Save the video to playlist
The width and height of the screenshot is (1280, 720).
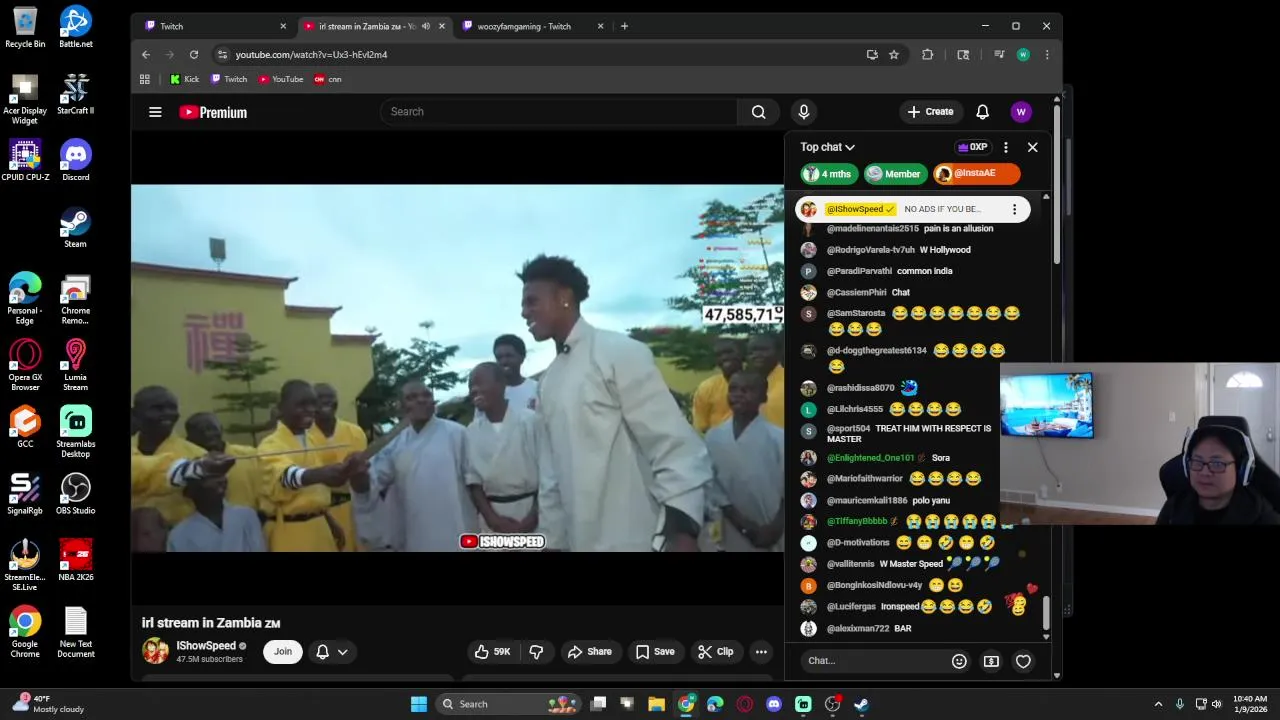tap(655, 652)
